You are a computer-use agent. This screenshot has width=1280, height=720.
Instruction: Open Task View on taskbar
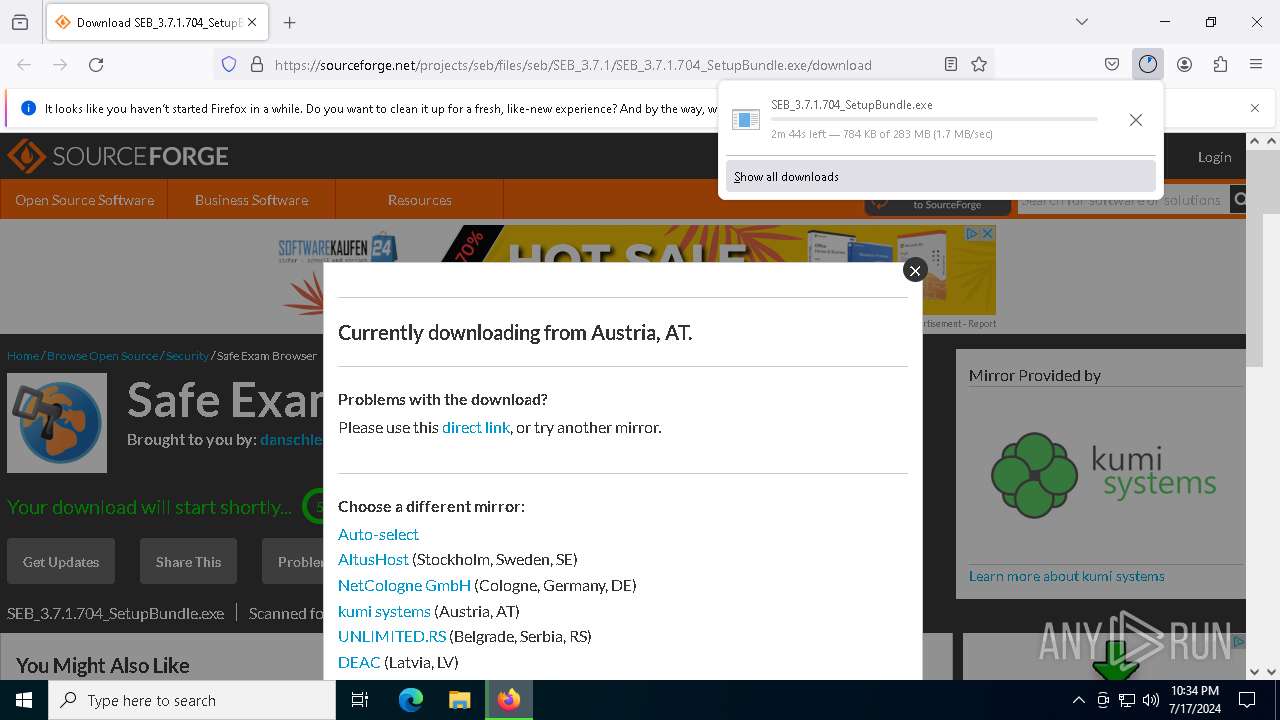360,700
